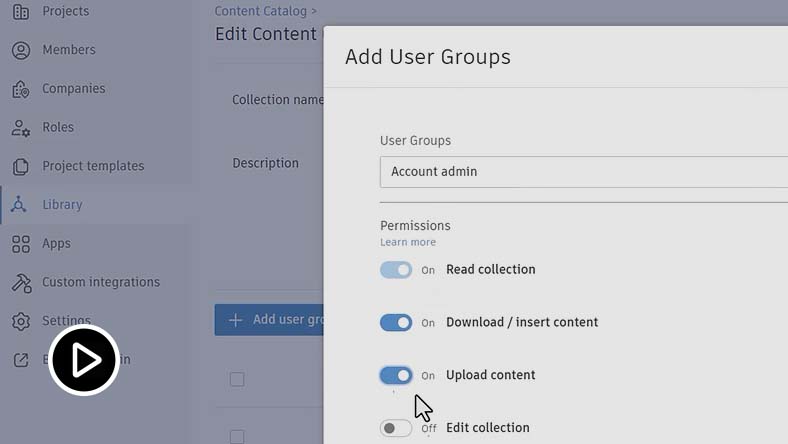The image size is (788, 444).
Task: Click the Add User Groups dialog title
Action: coord(428,57)
